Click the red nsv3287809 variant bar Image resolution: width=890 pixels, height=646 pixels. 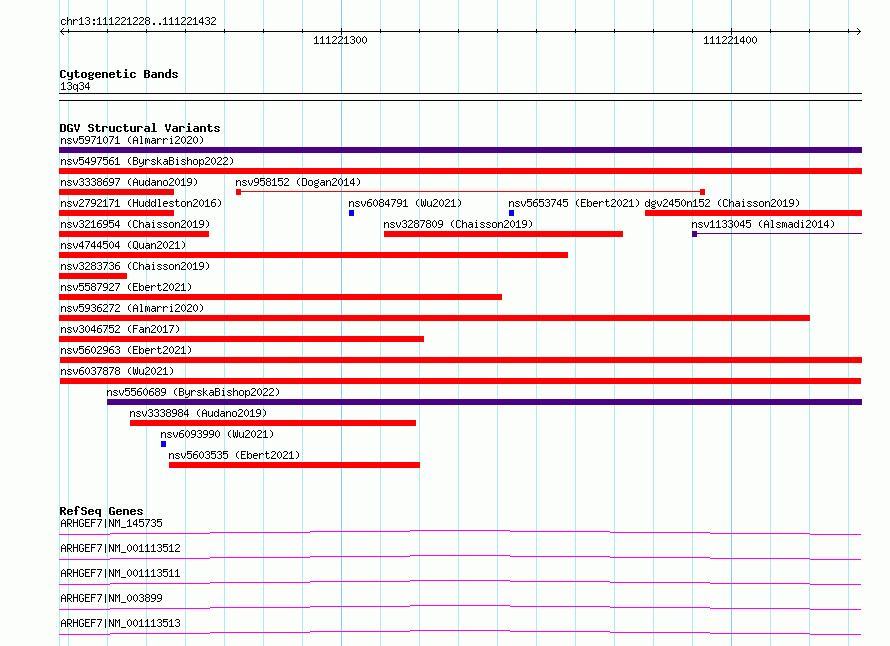click(503, 234)
